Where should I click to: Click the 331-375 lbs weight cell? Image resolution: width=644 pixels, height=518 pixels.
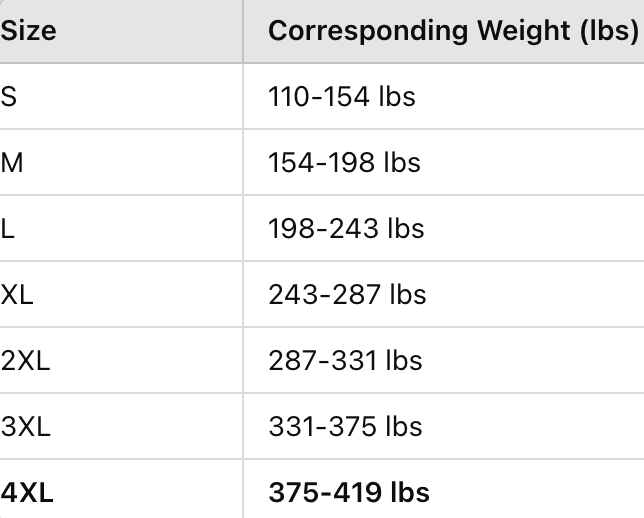345,426
